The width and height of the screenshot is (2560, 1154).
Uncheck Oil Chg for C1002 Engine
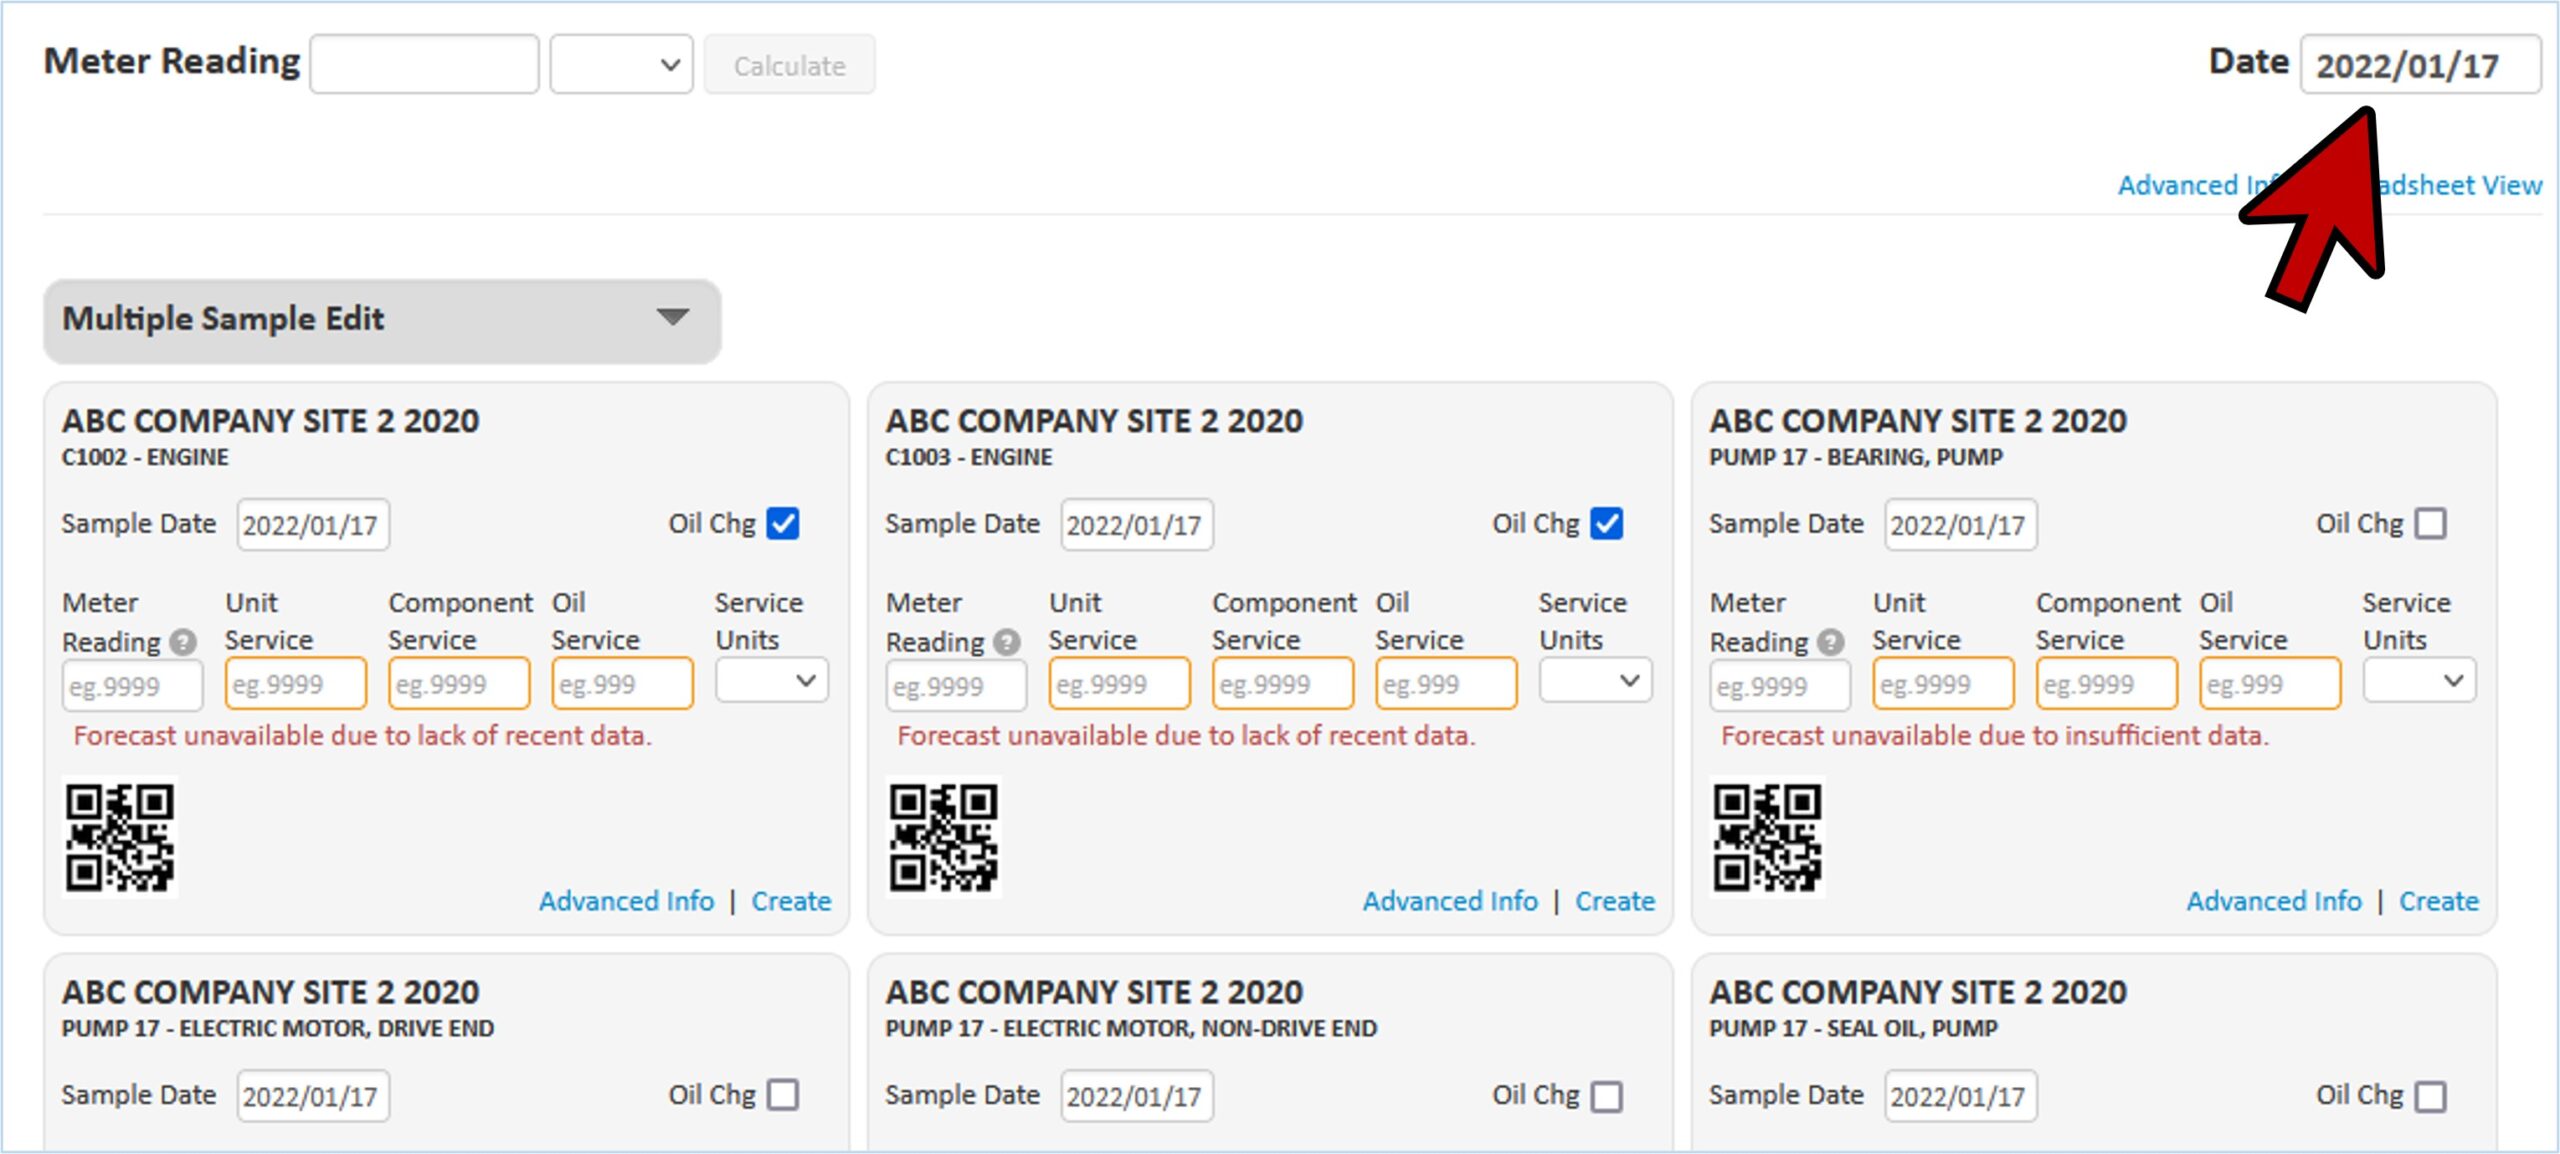tap(783, 524)
